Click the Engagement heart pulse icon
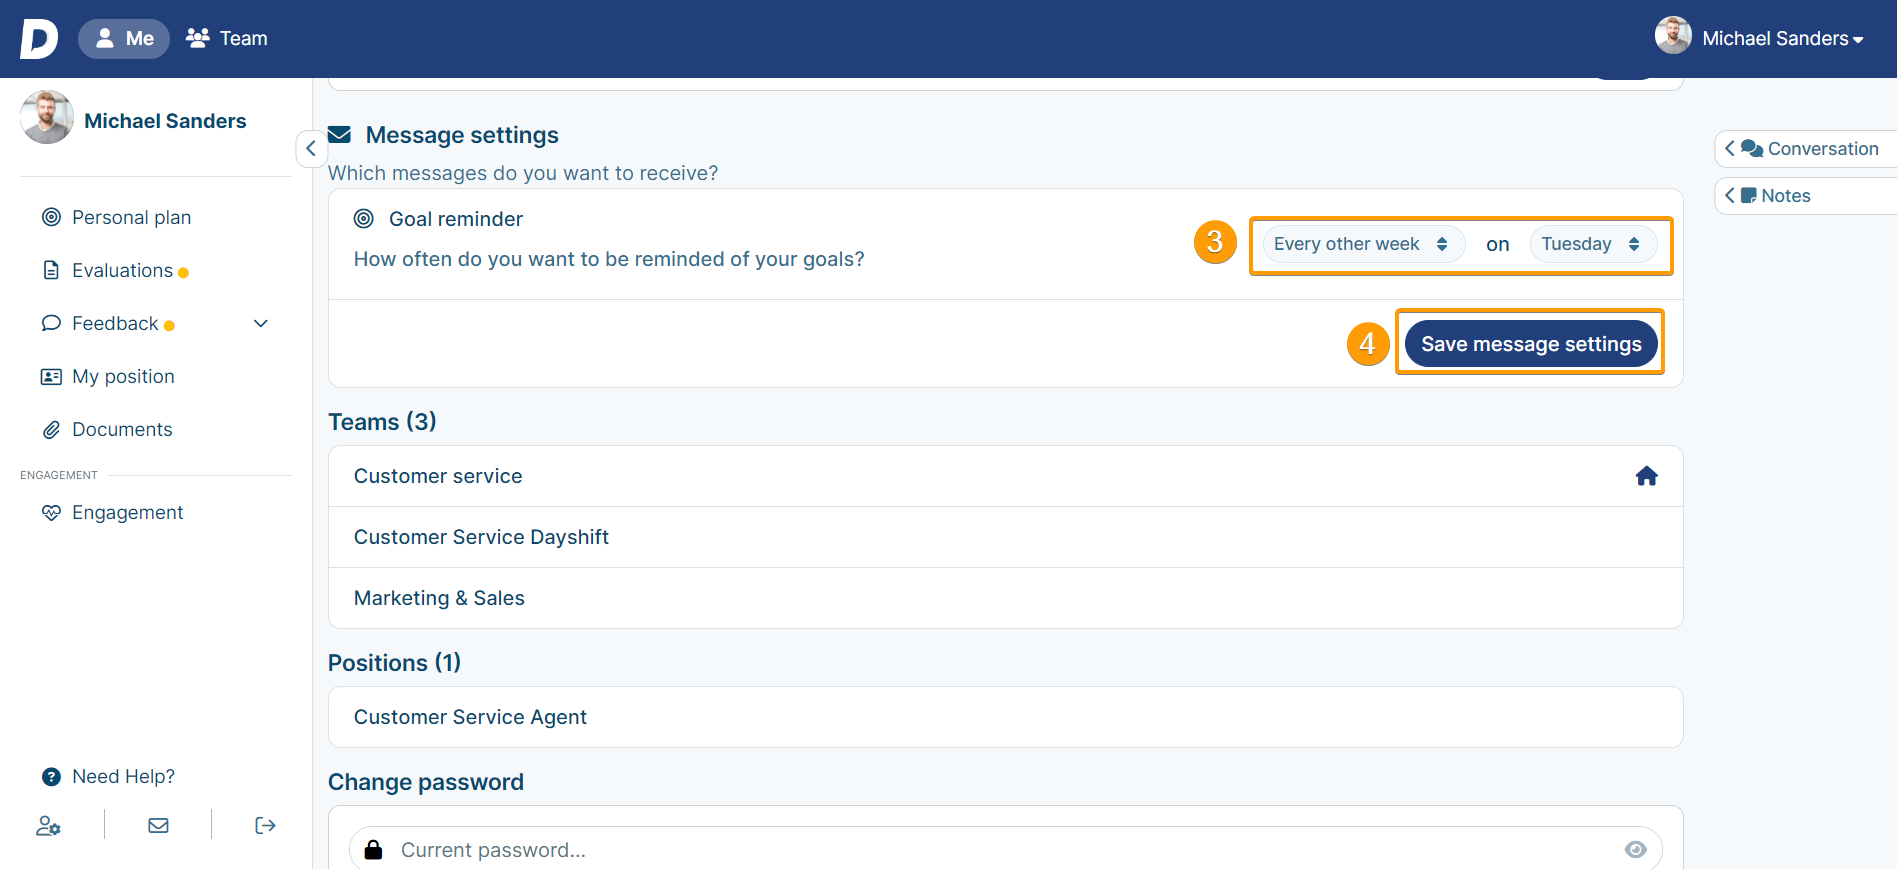Viewport: 1897px width, 869px height. 51,512
